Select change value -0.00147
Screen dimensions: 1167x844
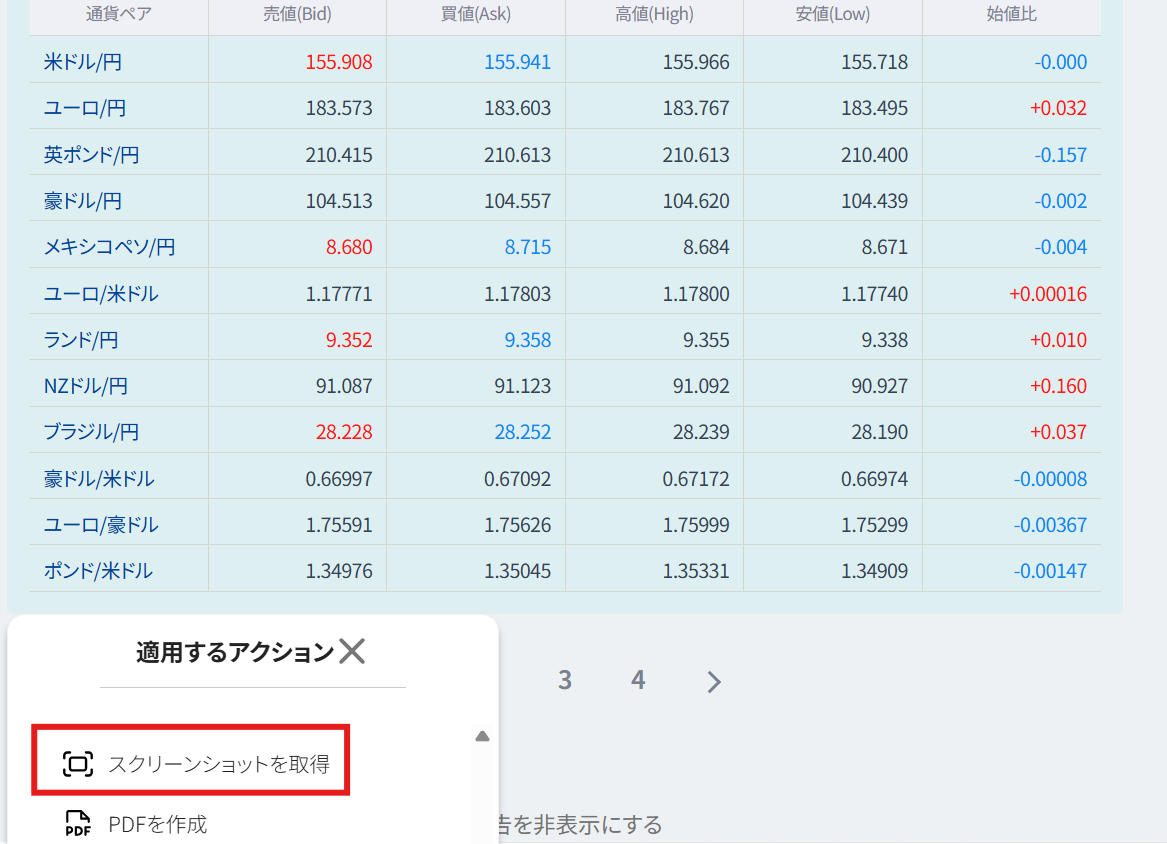tap(1050, 571)
